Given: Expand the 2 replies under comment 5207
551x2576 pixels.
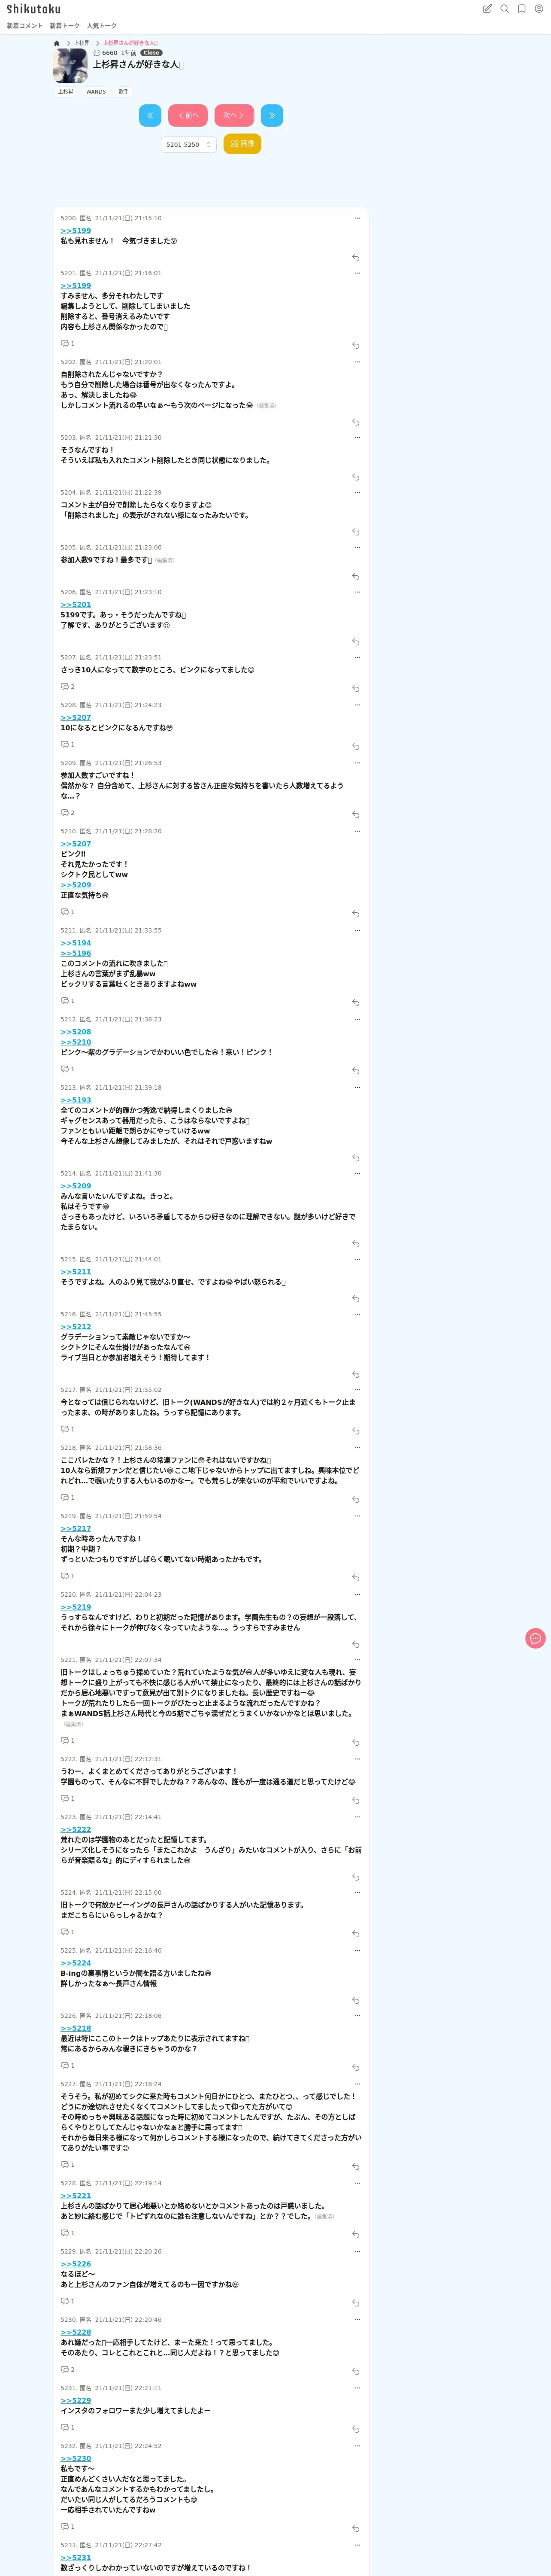Looking at the screenshot, I should click(68, 687).
